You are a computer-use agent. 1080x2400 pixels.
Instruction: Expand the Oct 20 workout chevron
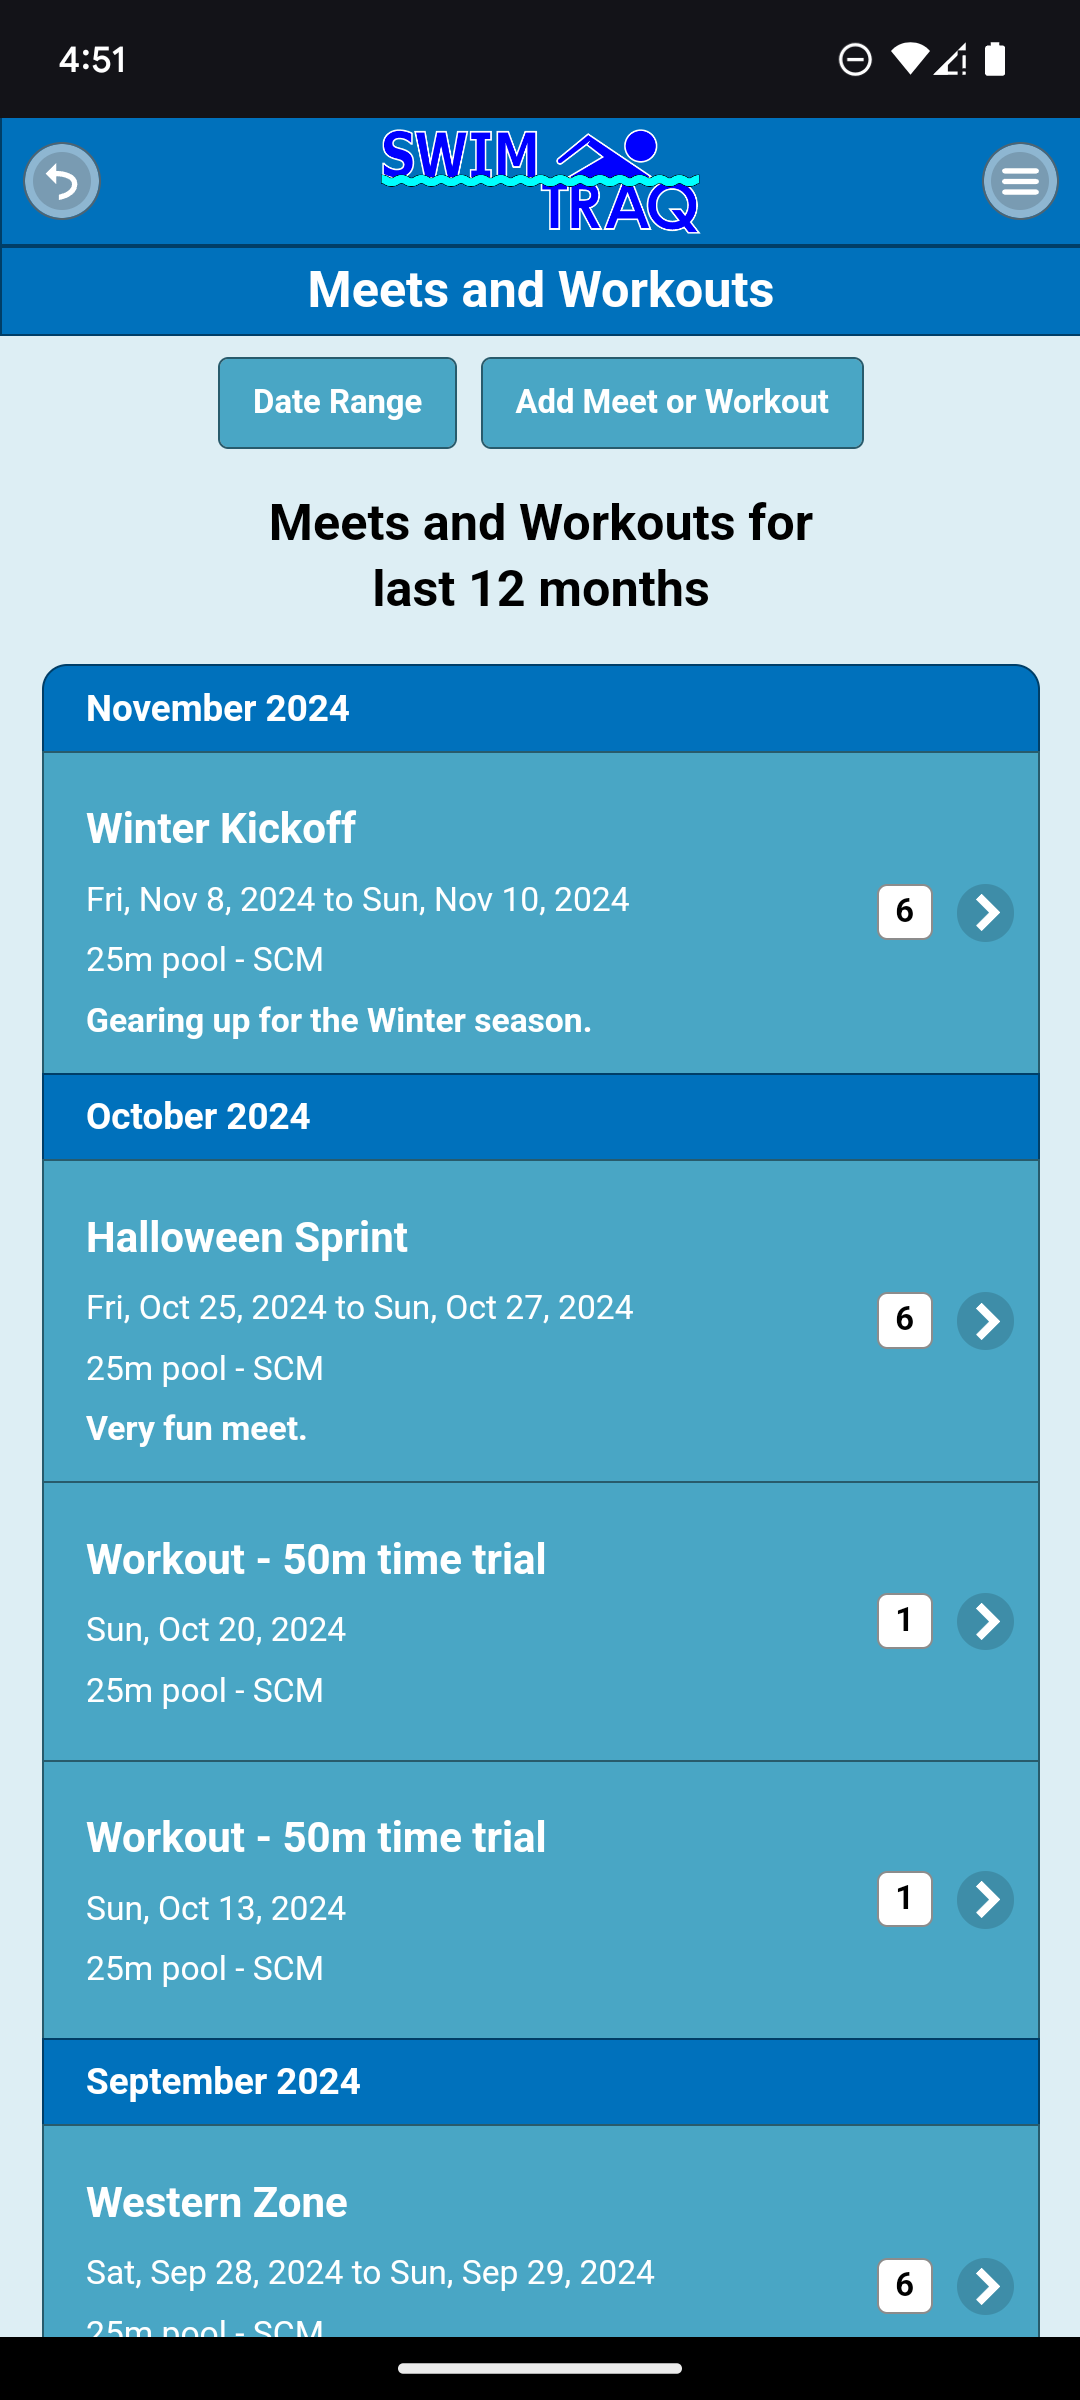click(x=985, y=1621)
